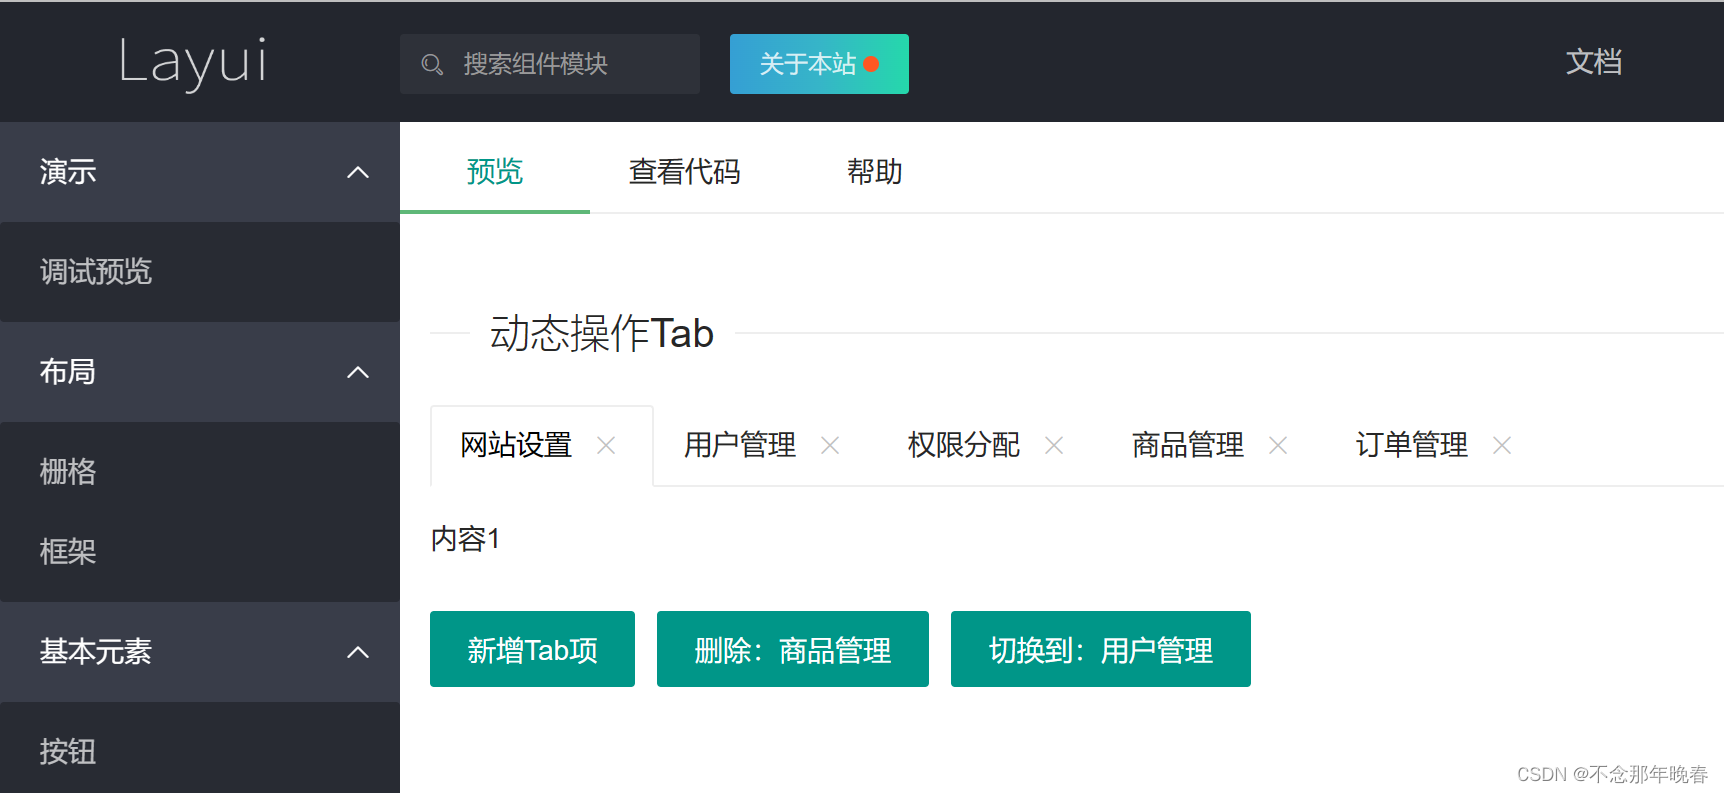Collapse the 布局 menu chevron
Image resolution: width=1724 pixels, height=793 pixels.
[358, 372]
